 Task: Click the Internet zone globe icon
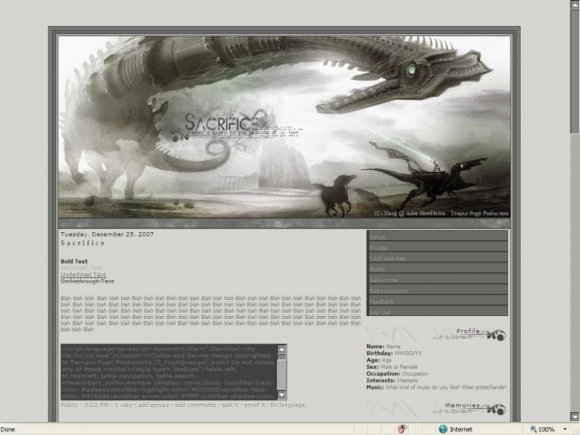tap(443, 429)
